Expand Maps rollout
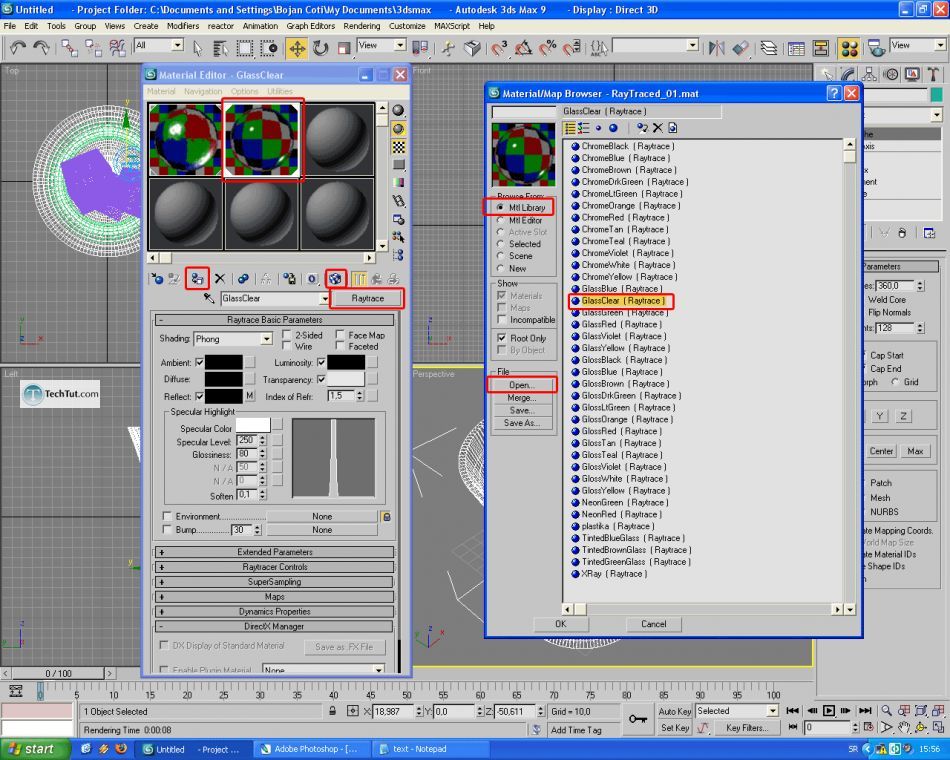This screenshot has width=950, height=760. 274,597
